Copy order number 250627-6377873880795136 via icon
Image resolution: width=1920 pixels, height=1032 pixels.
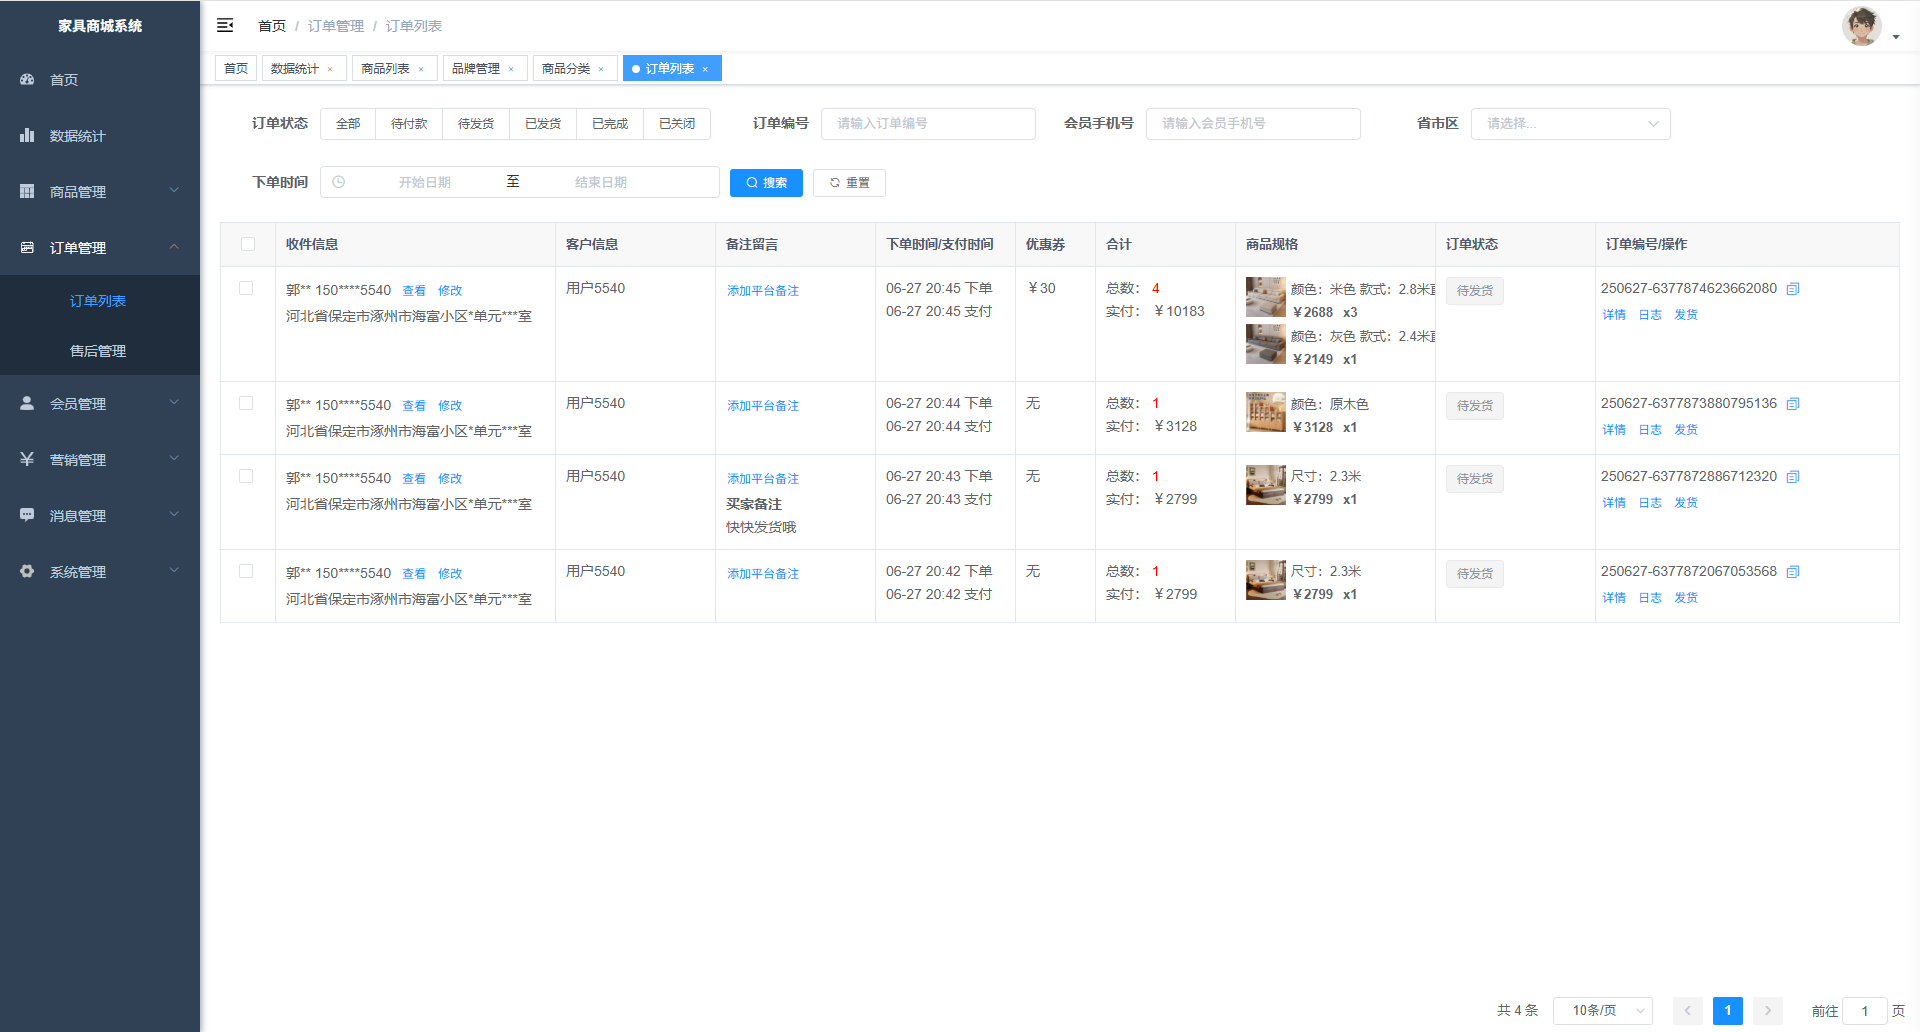click(x=1793, y=404)
